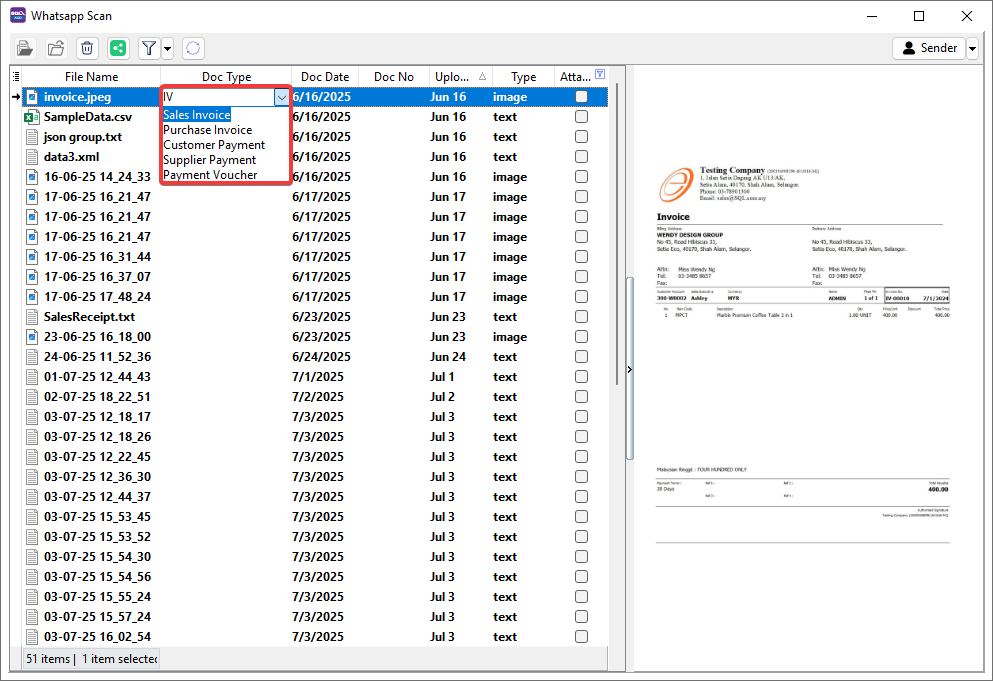993x681 pixels.
Task: Click the green share icon
Action: coord(118,48)
